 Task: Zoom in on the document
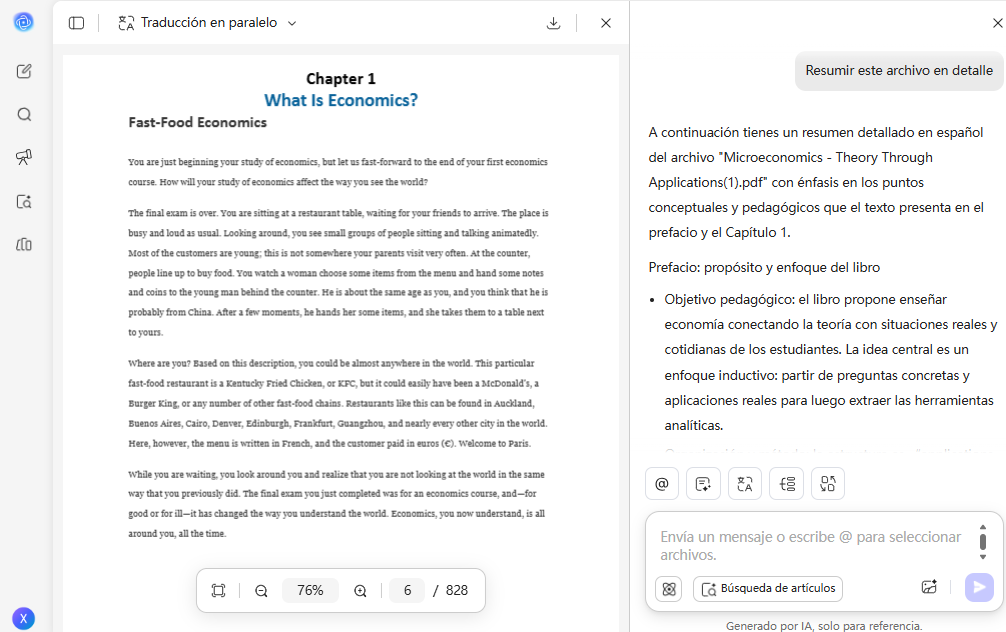(360, 590)
